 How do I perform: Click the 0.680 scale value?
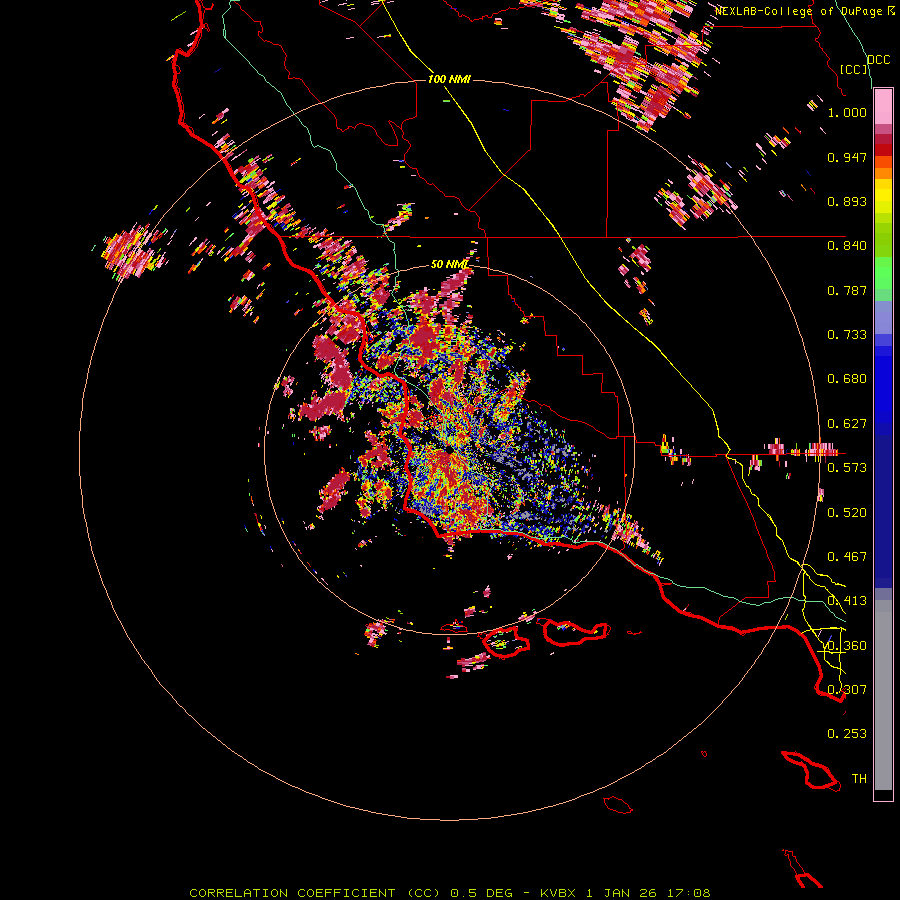pos(847,379)
